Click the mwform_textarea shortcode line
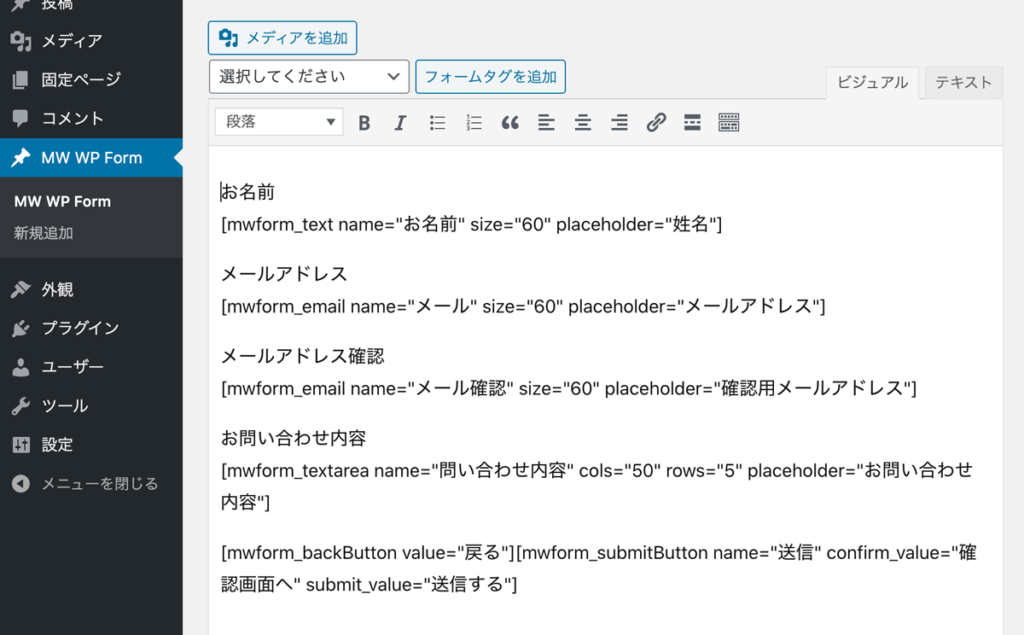Screen dimensions: 1024x635 coord(597,487)
